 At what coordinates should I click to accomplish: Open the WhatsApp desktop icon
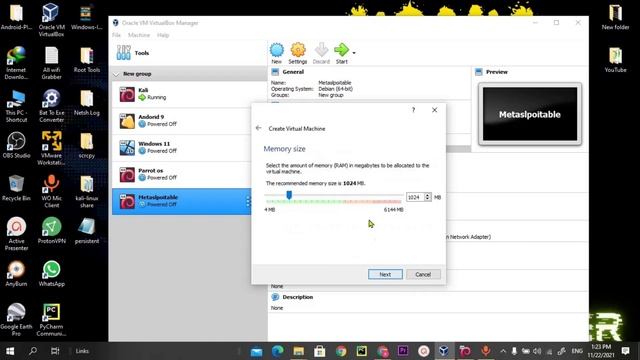coord(51,273)
